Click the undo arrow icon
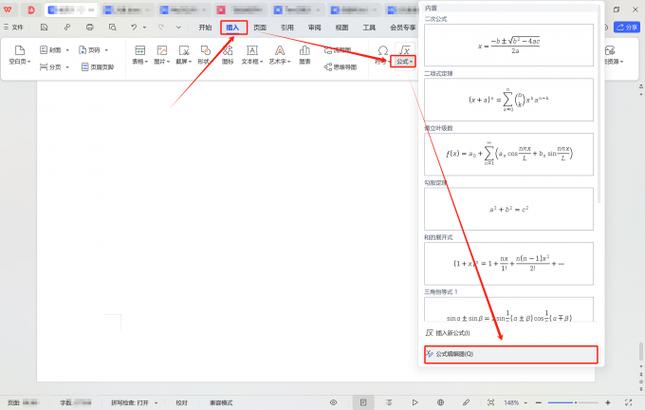The image size is (645, 410). 134,27
